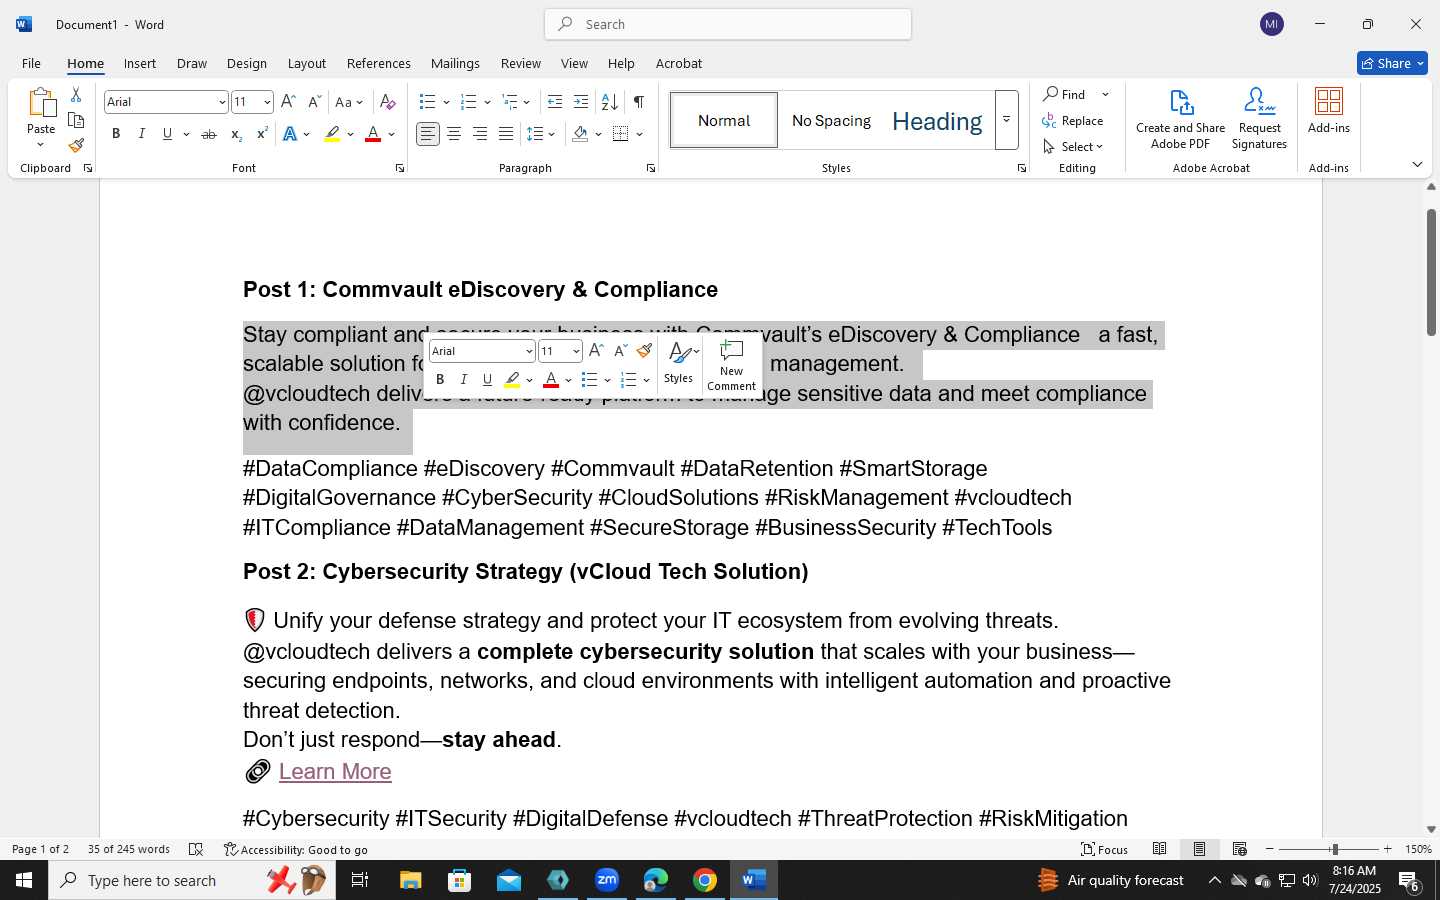1440x900 pixels.
Task: Toggle Align Left paragraph alignment
Action: (428, 134)
